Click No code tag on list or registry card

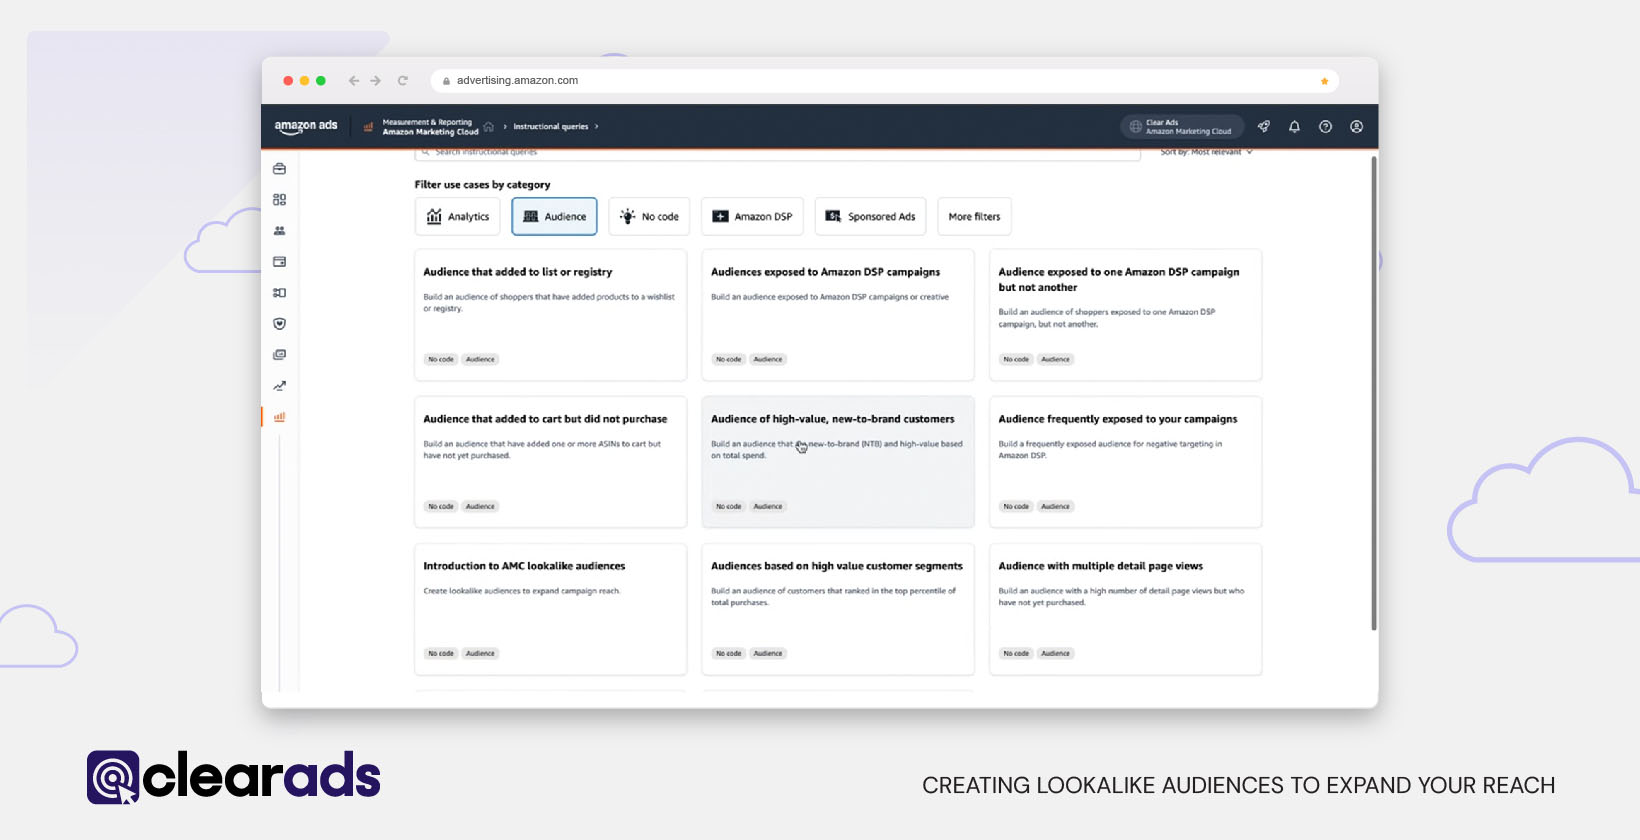tap(441, 359)
